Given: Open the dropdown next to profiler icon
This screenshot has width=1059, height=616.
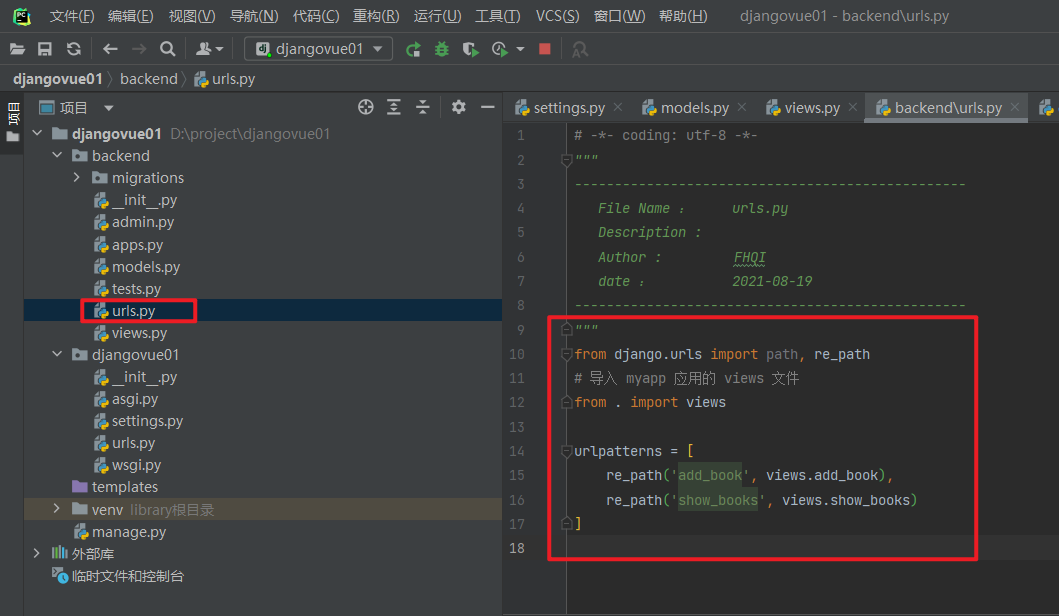Looking at the screenshot, I should click(x=520, y=49).
